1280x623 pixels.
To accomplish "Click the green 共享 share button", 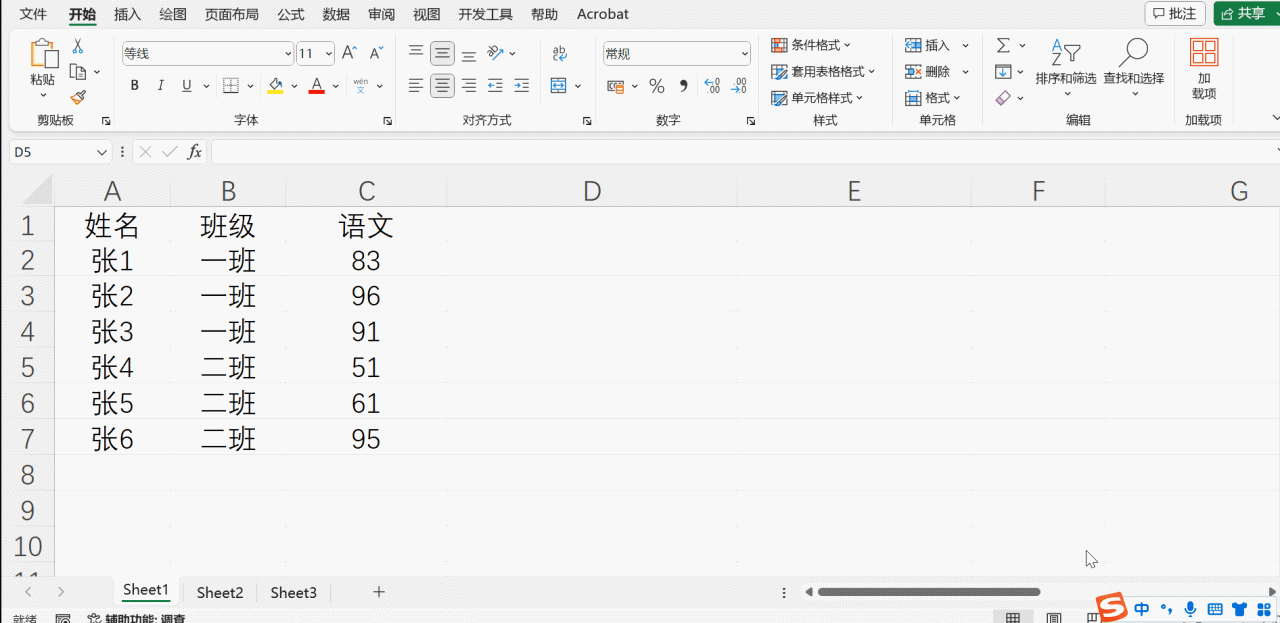I will 1245,14.
